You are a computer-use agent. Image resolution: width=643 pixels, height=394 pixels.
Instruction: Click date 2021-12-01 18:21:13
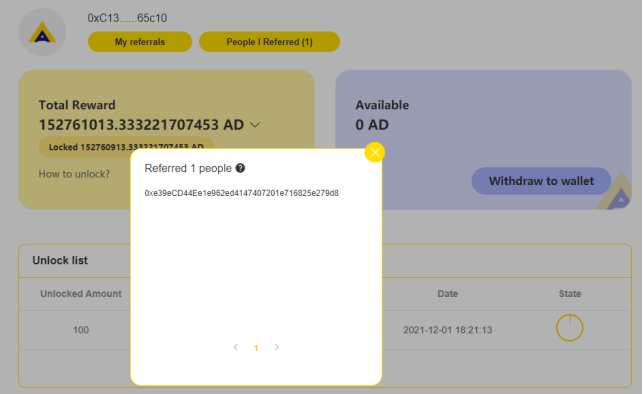point(447,330)
